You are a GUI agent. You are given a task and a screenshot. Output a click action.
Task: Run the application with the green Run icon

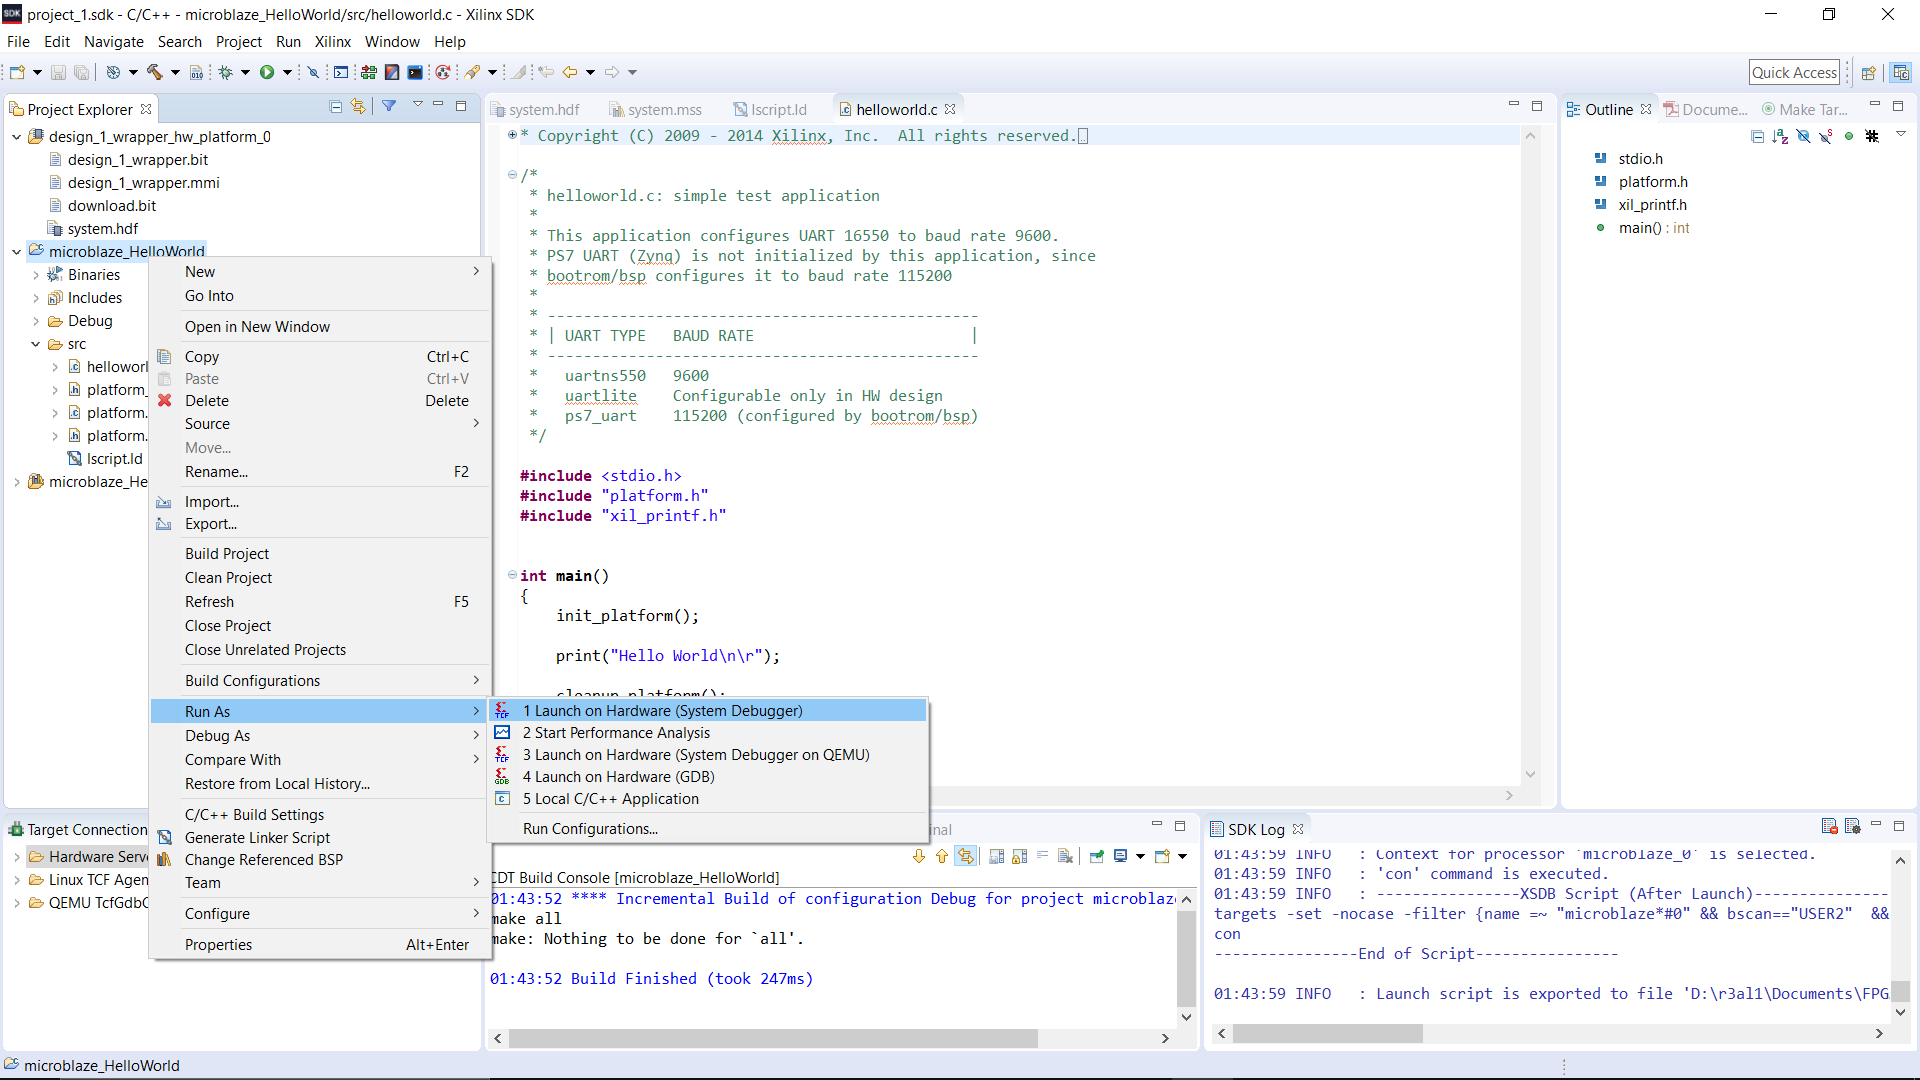click(267, 71)
